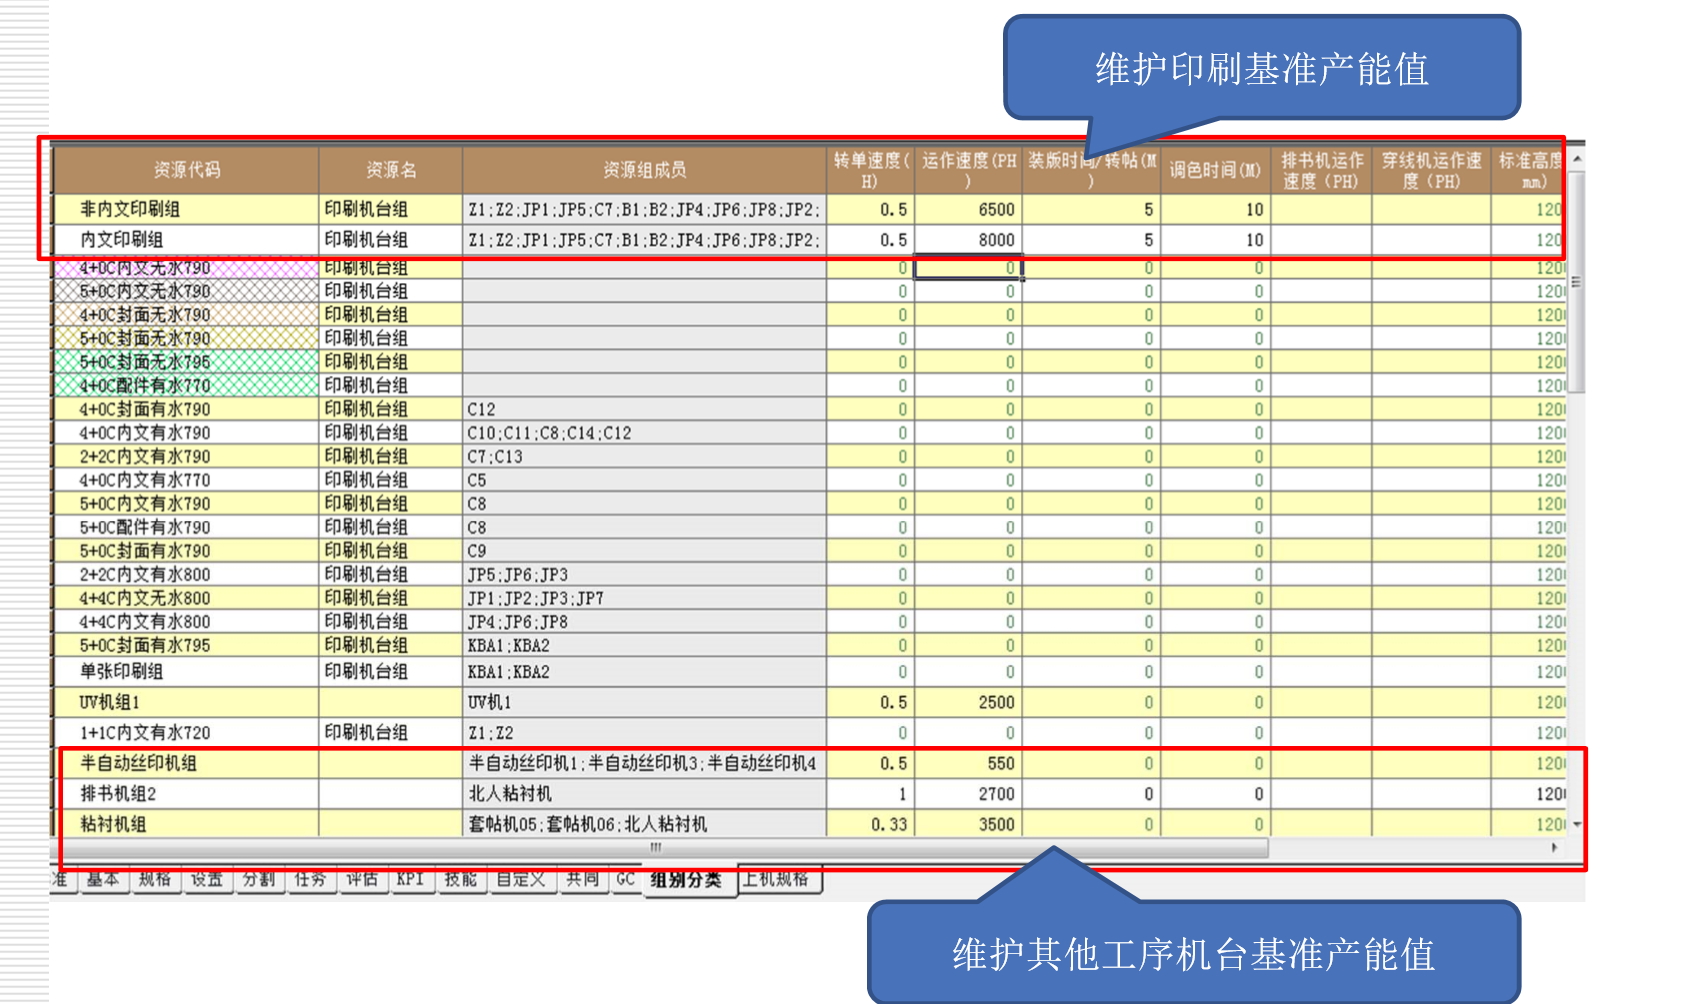The width and height of the screenshot is (1692, 1004).
Task: Click running speed cell showing 6500
Action: coord(968,210)
